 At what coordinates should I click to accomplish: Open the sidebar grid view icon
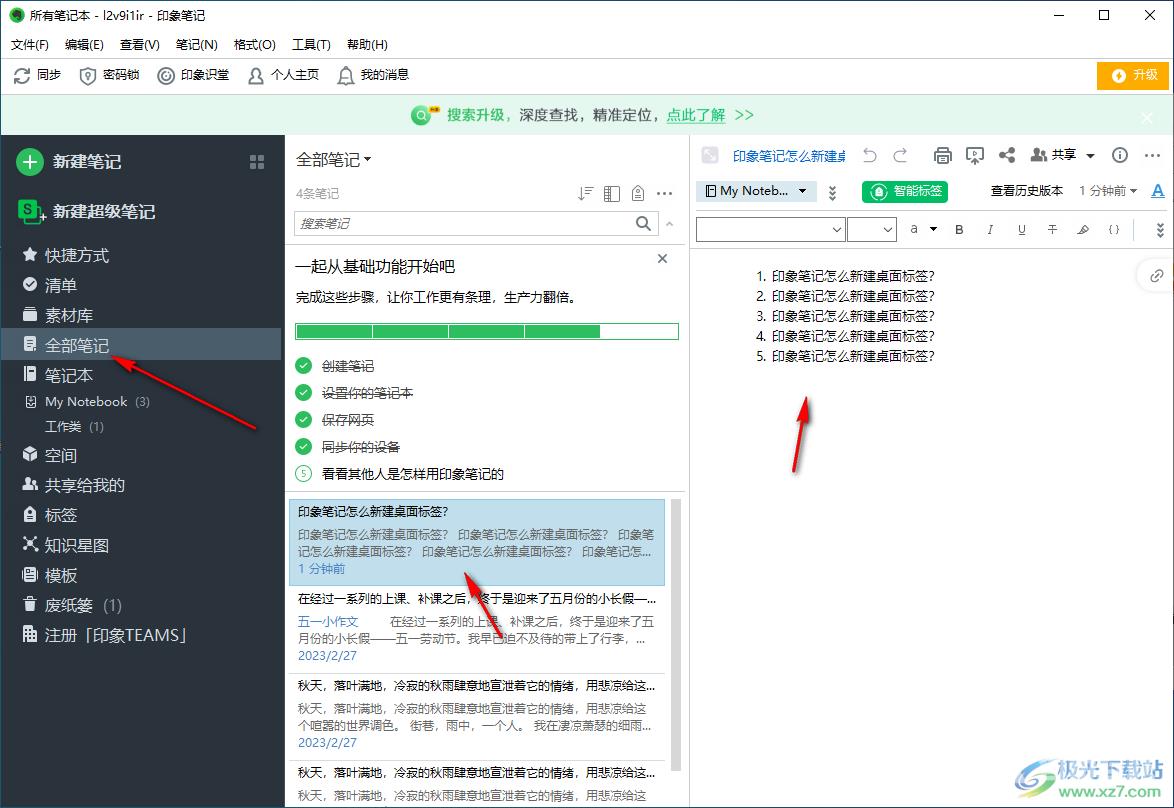(x=257, y=162)
